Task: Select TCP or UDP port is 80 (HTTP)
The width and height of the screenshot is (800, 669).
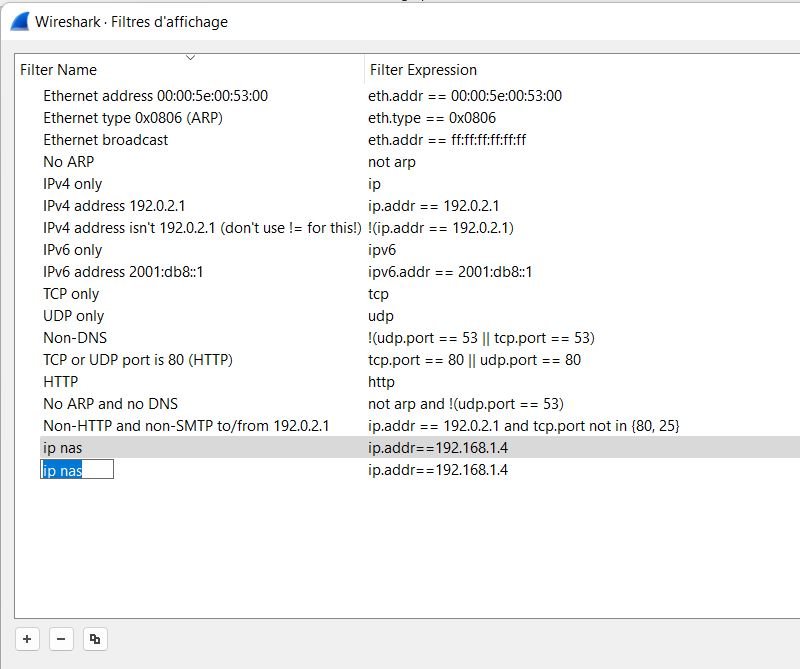Action: pyautogui.click(x=138, y=360)
